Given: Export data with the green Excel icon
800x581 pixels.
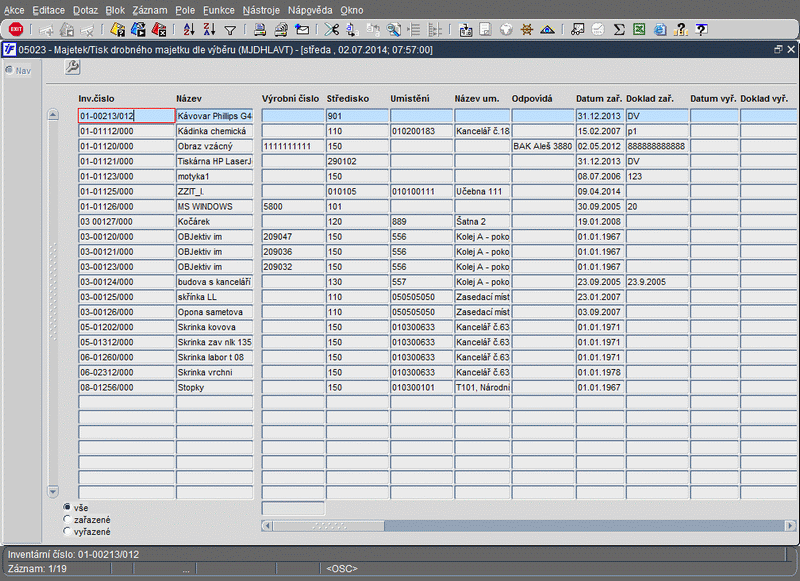Looking at the screenshot, I should [639, 30].
